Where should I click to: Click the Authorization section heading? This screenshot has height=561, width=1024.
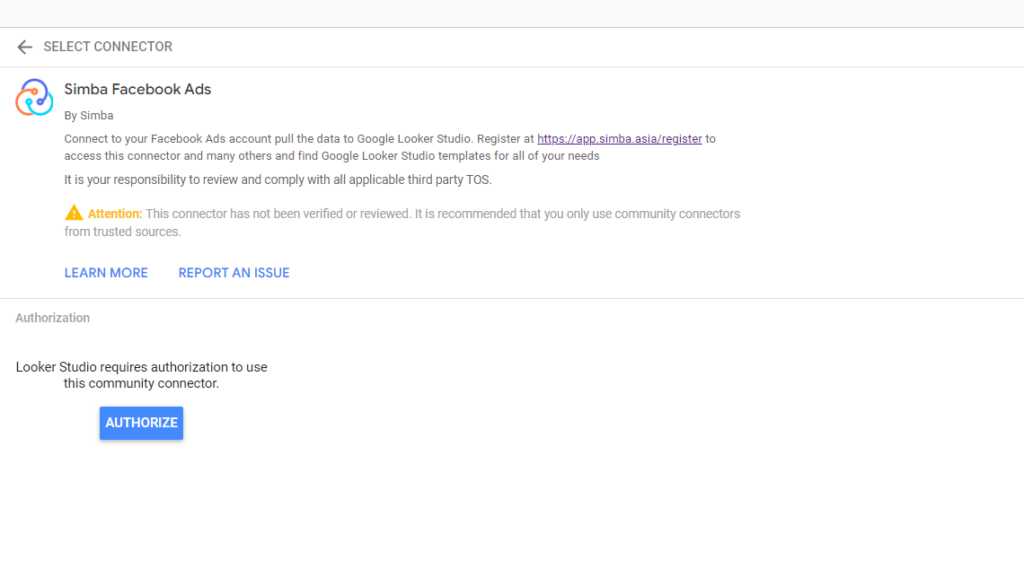coord(53,318)
